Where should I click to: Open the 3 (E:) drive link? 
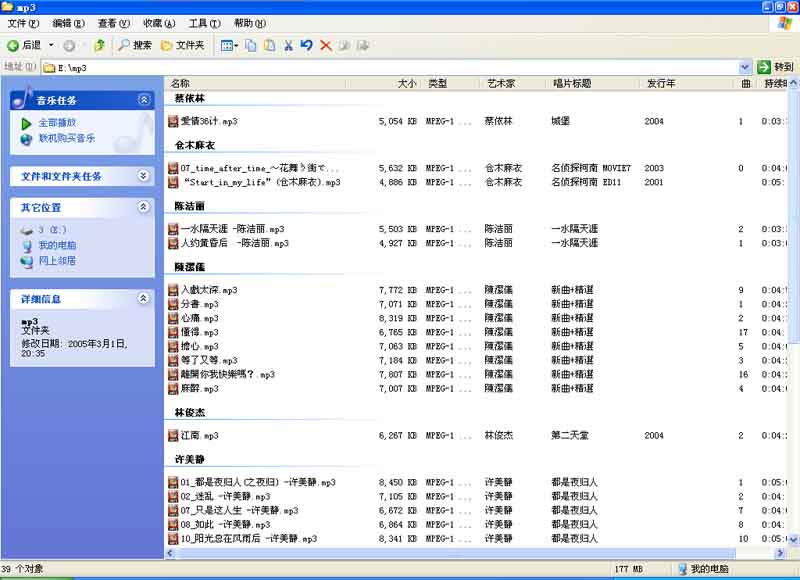click(x=53, y=230)
